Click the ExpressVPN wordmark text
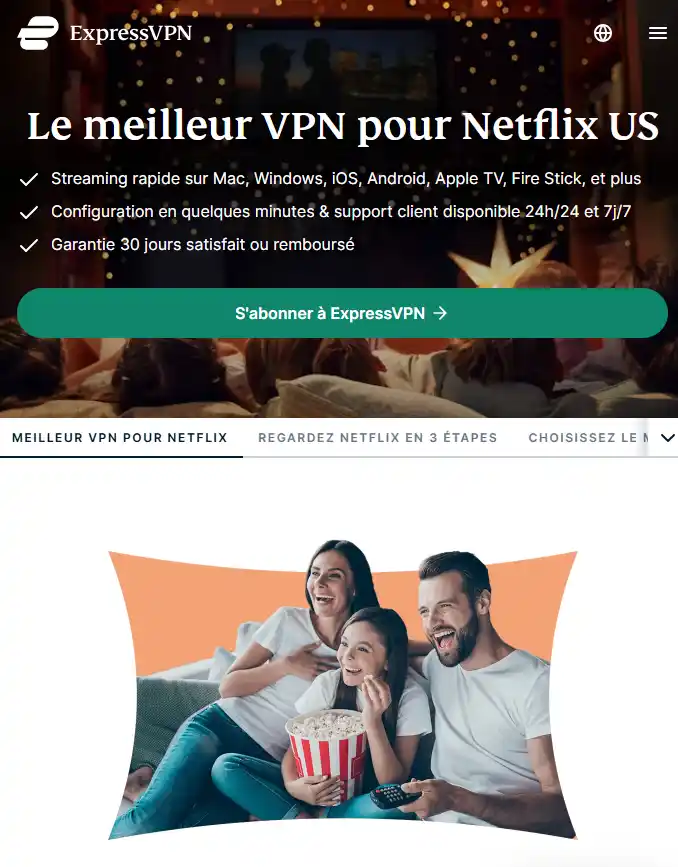 131,33
